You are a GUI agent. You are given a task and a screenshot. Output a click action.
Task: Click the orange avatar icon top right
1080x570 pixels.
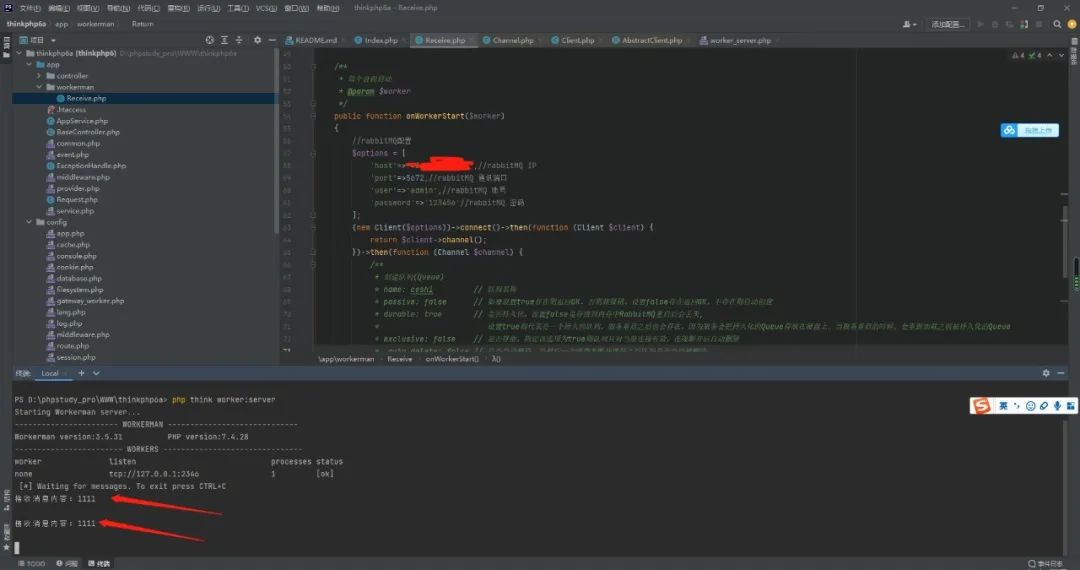[x=1072, y=24]
